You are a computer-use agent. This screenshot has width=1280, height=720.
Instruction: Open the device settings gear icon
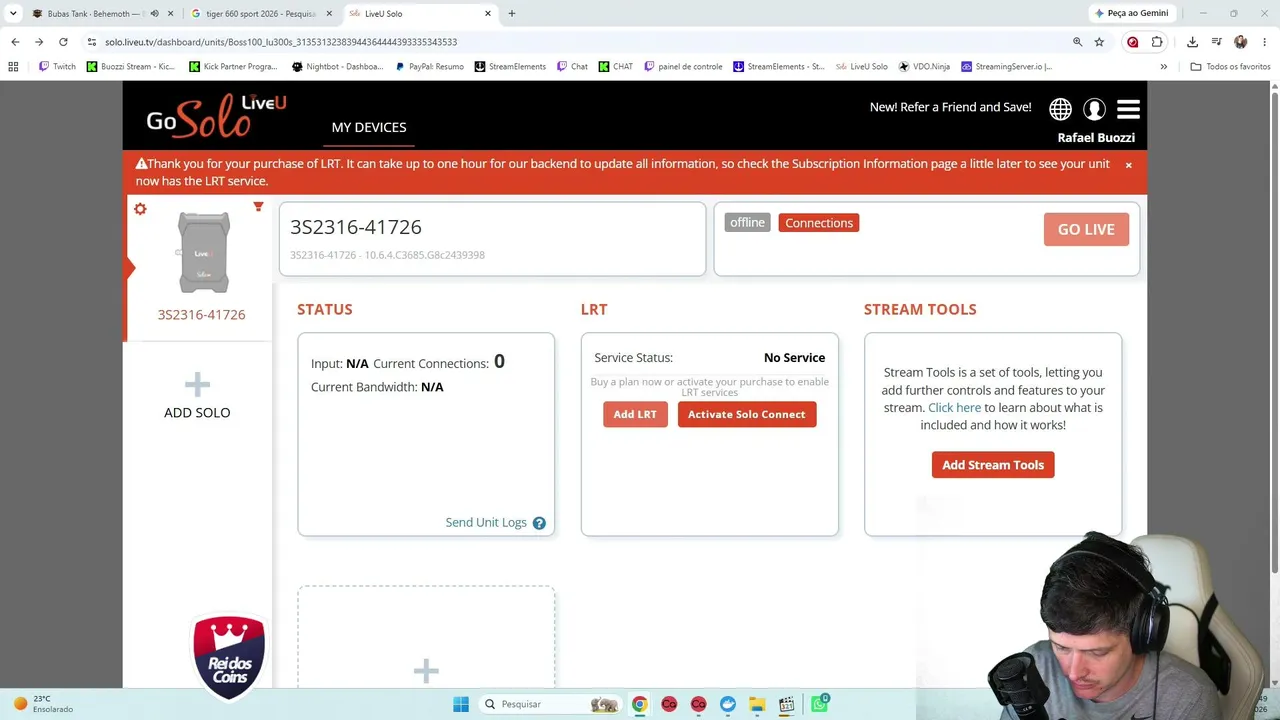point(140,209)
